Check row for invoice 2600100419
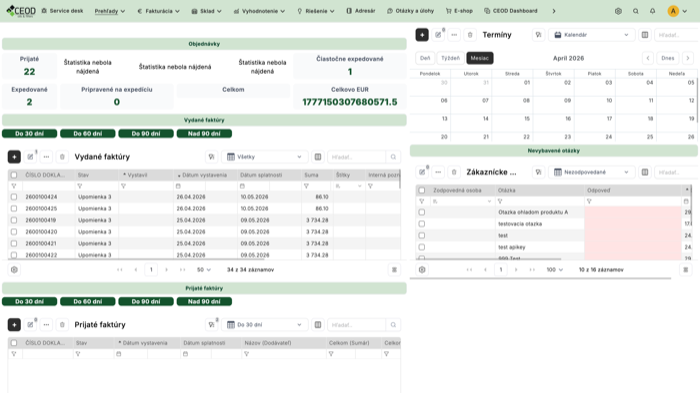Image resolution: width=700 pixels, height=393 pixels. 14,220
